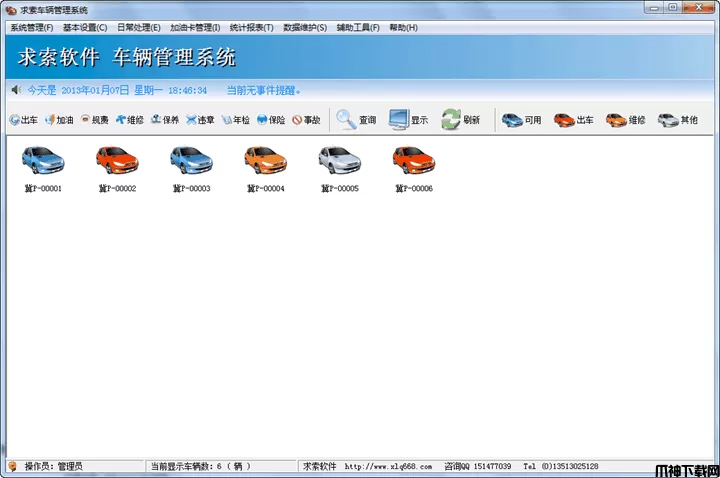Select the vehicle thumbnail 00001

pos(43,160)
